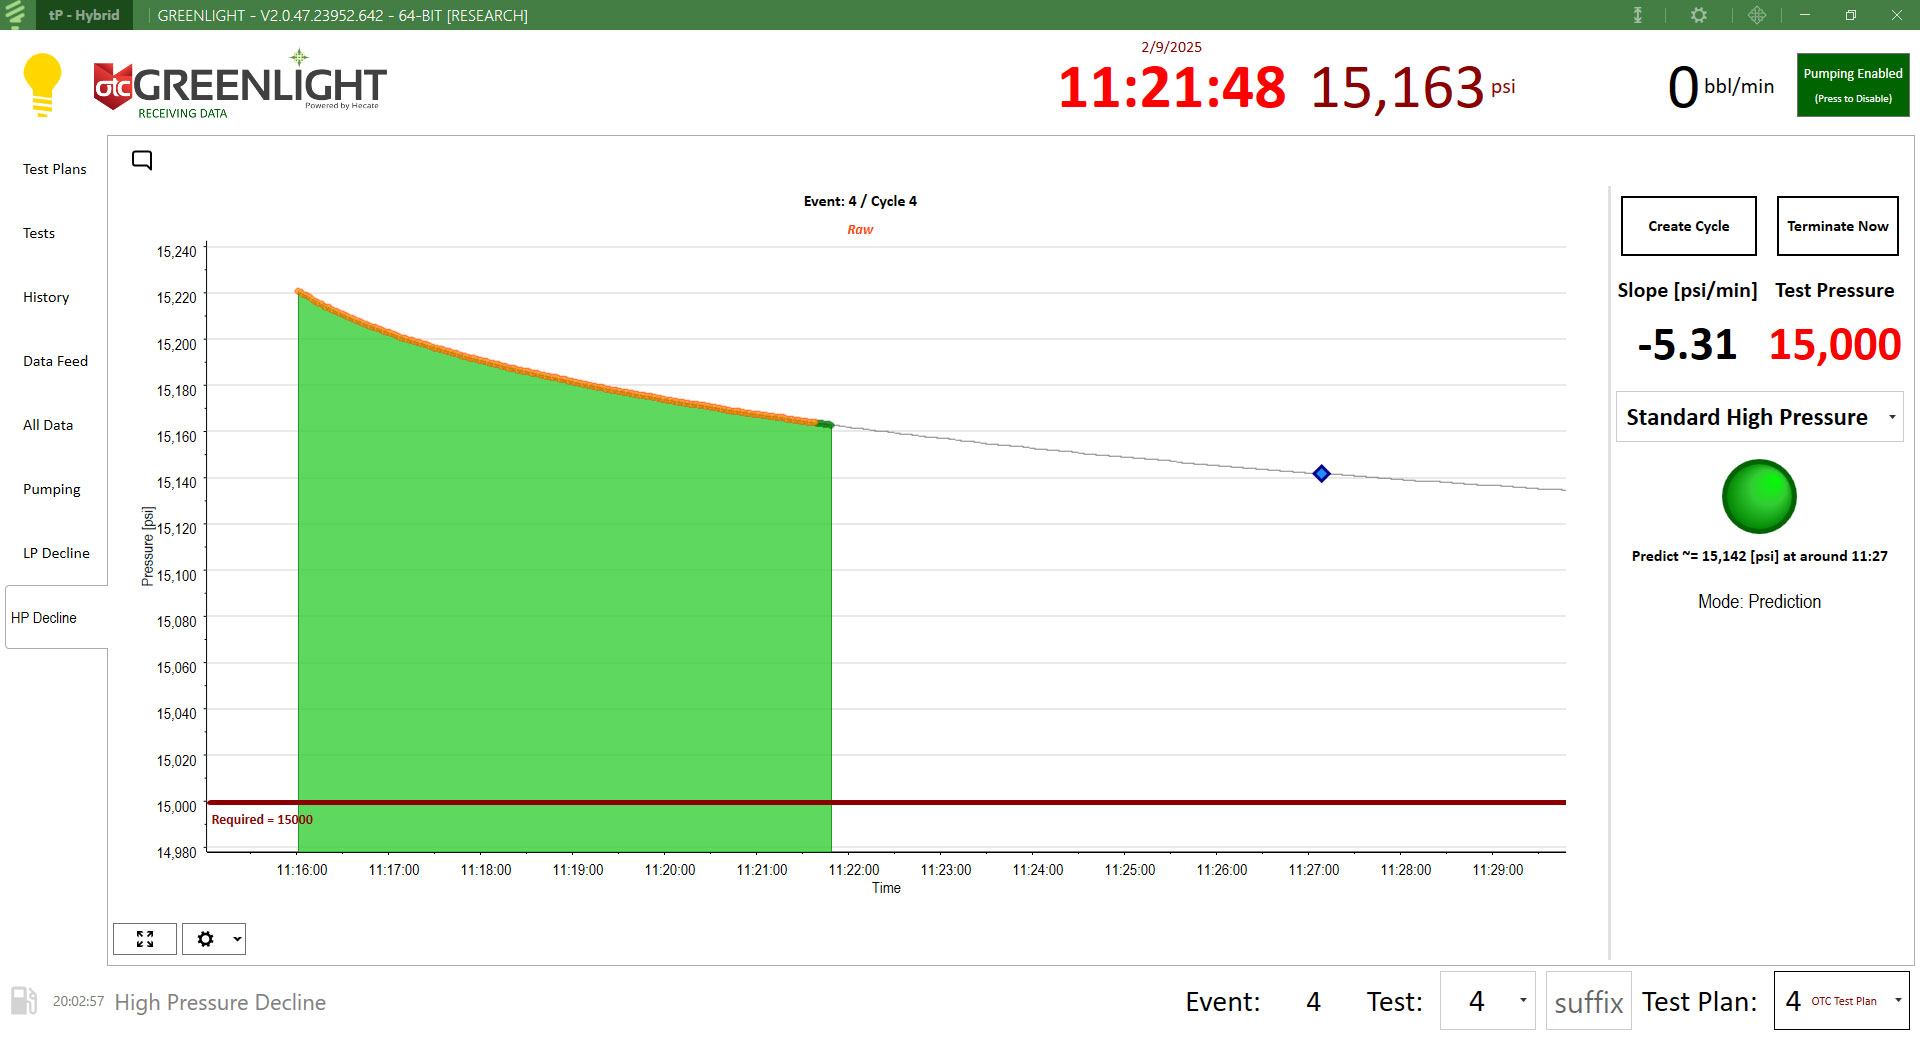Viewport: 1920px width, 1040px height.
Task: Click the yellow light bulb icon
Action: (x=42, y=85)
